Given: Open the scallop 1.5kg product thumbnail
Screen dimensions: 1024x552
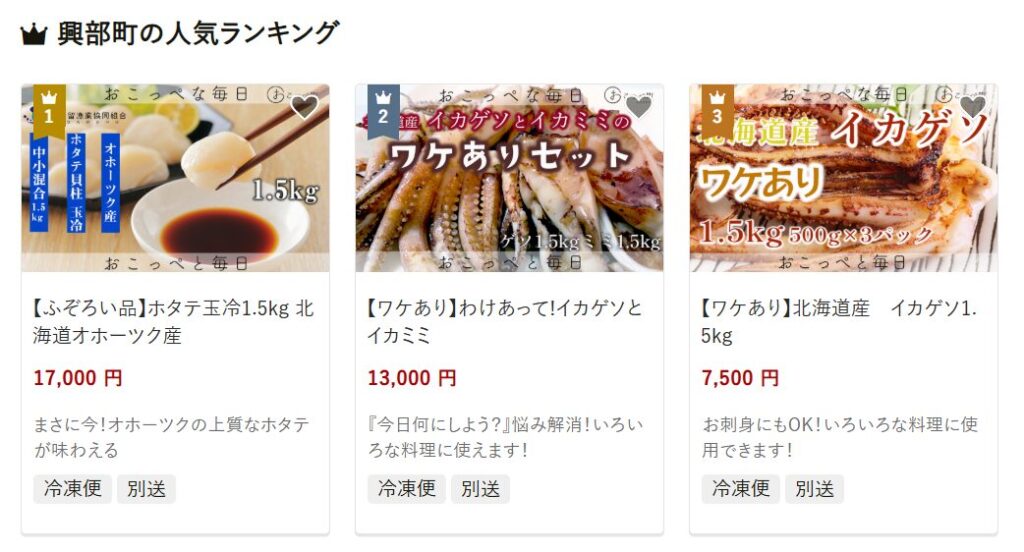Looking at the screenshot, I should point(175,178).
